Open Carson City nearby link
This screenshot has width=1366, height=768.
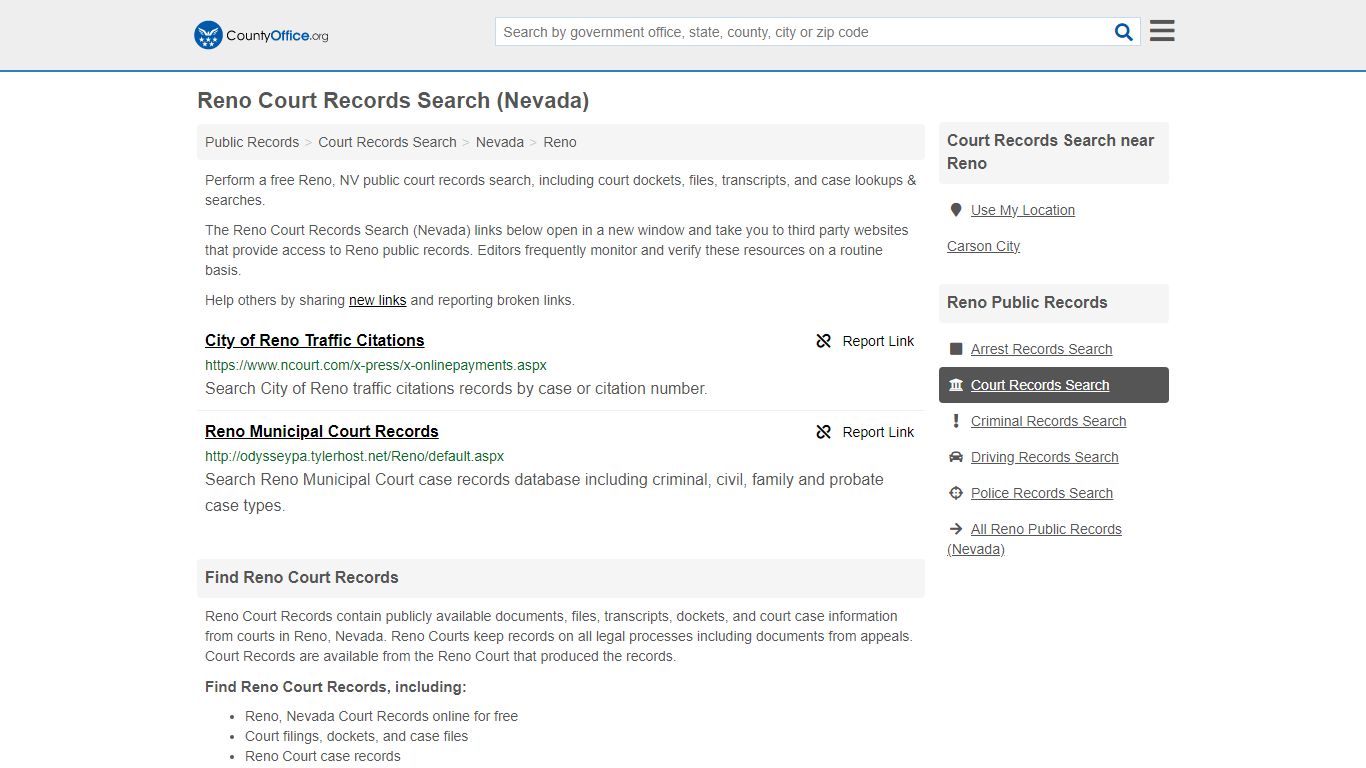coord(983,246)
